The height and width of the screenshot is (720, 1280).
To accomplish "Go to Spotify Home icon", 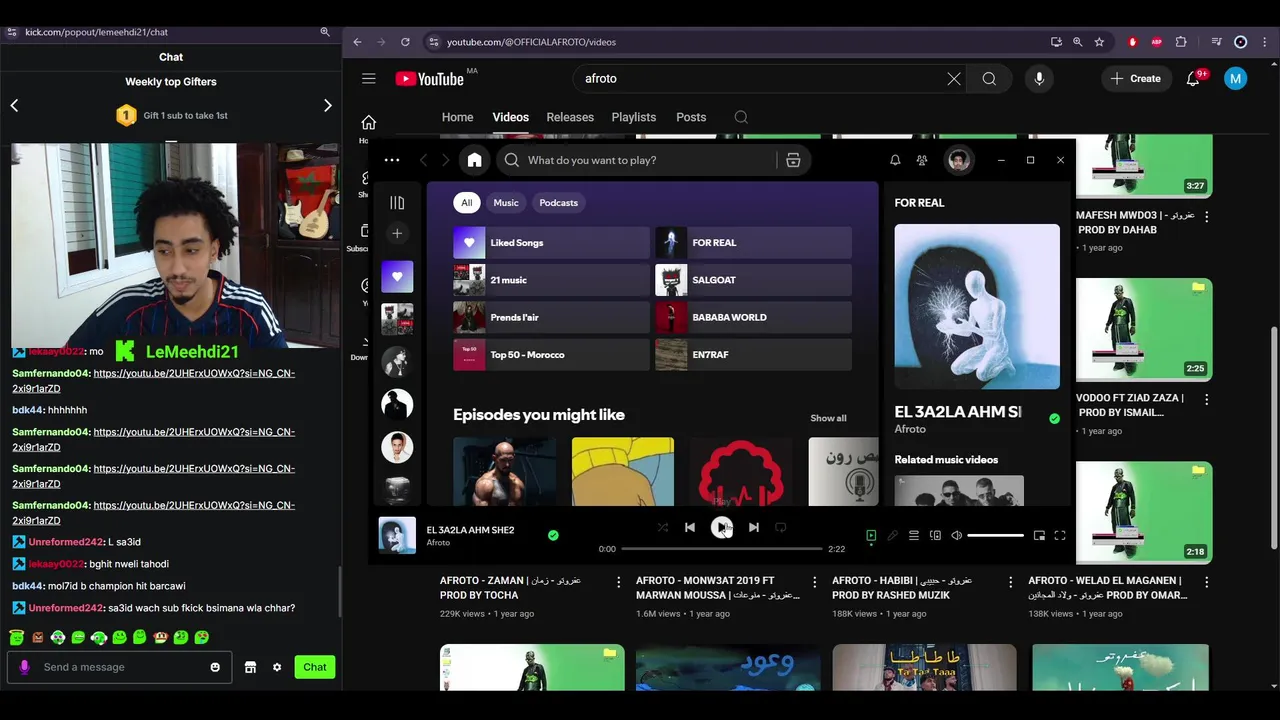I will (474, 160).
